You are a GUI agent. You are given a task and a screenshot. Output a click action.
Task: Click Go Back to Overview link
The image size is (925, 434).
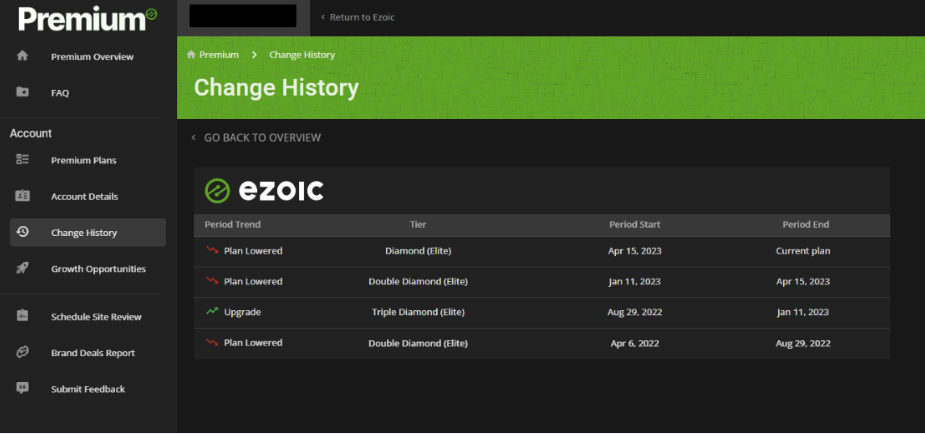[x=262, y=138]
